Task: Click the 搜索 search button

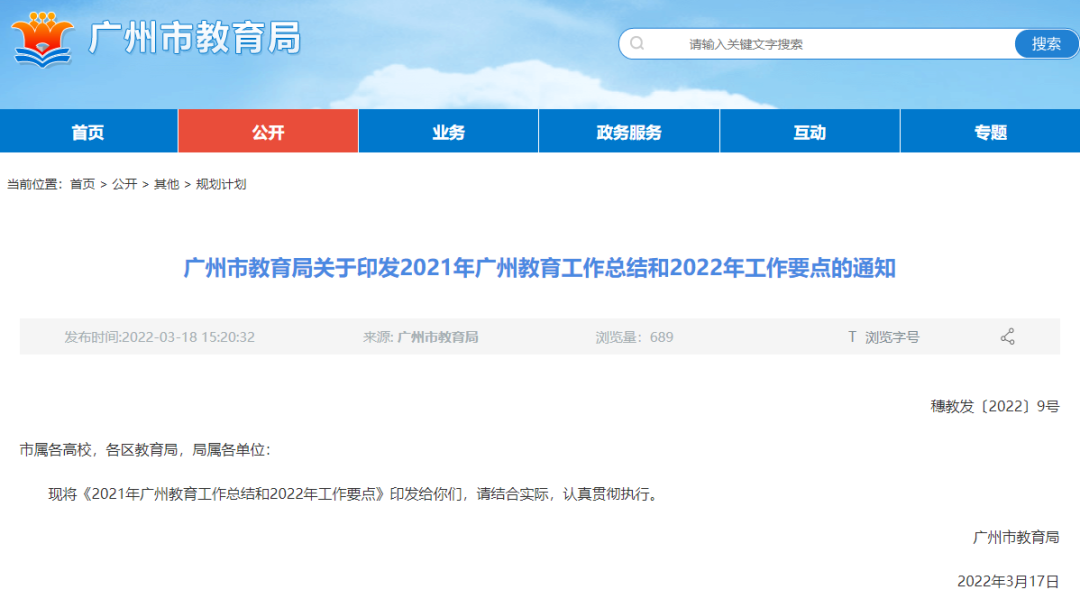Action: pyautogui.click(x=1046, y=44)
